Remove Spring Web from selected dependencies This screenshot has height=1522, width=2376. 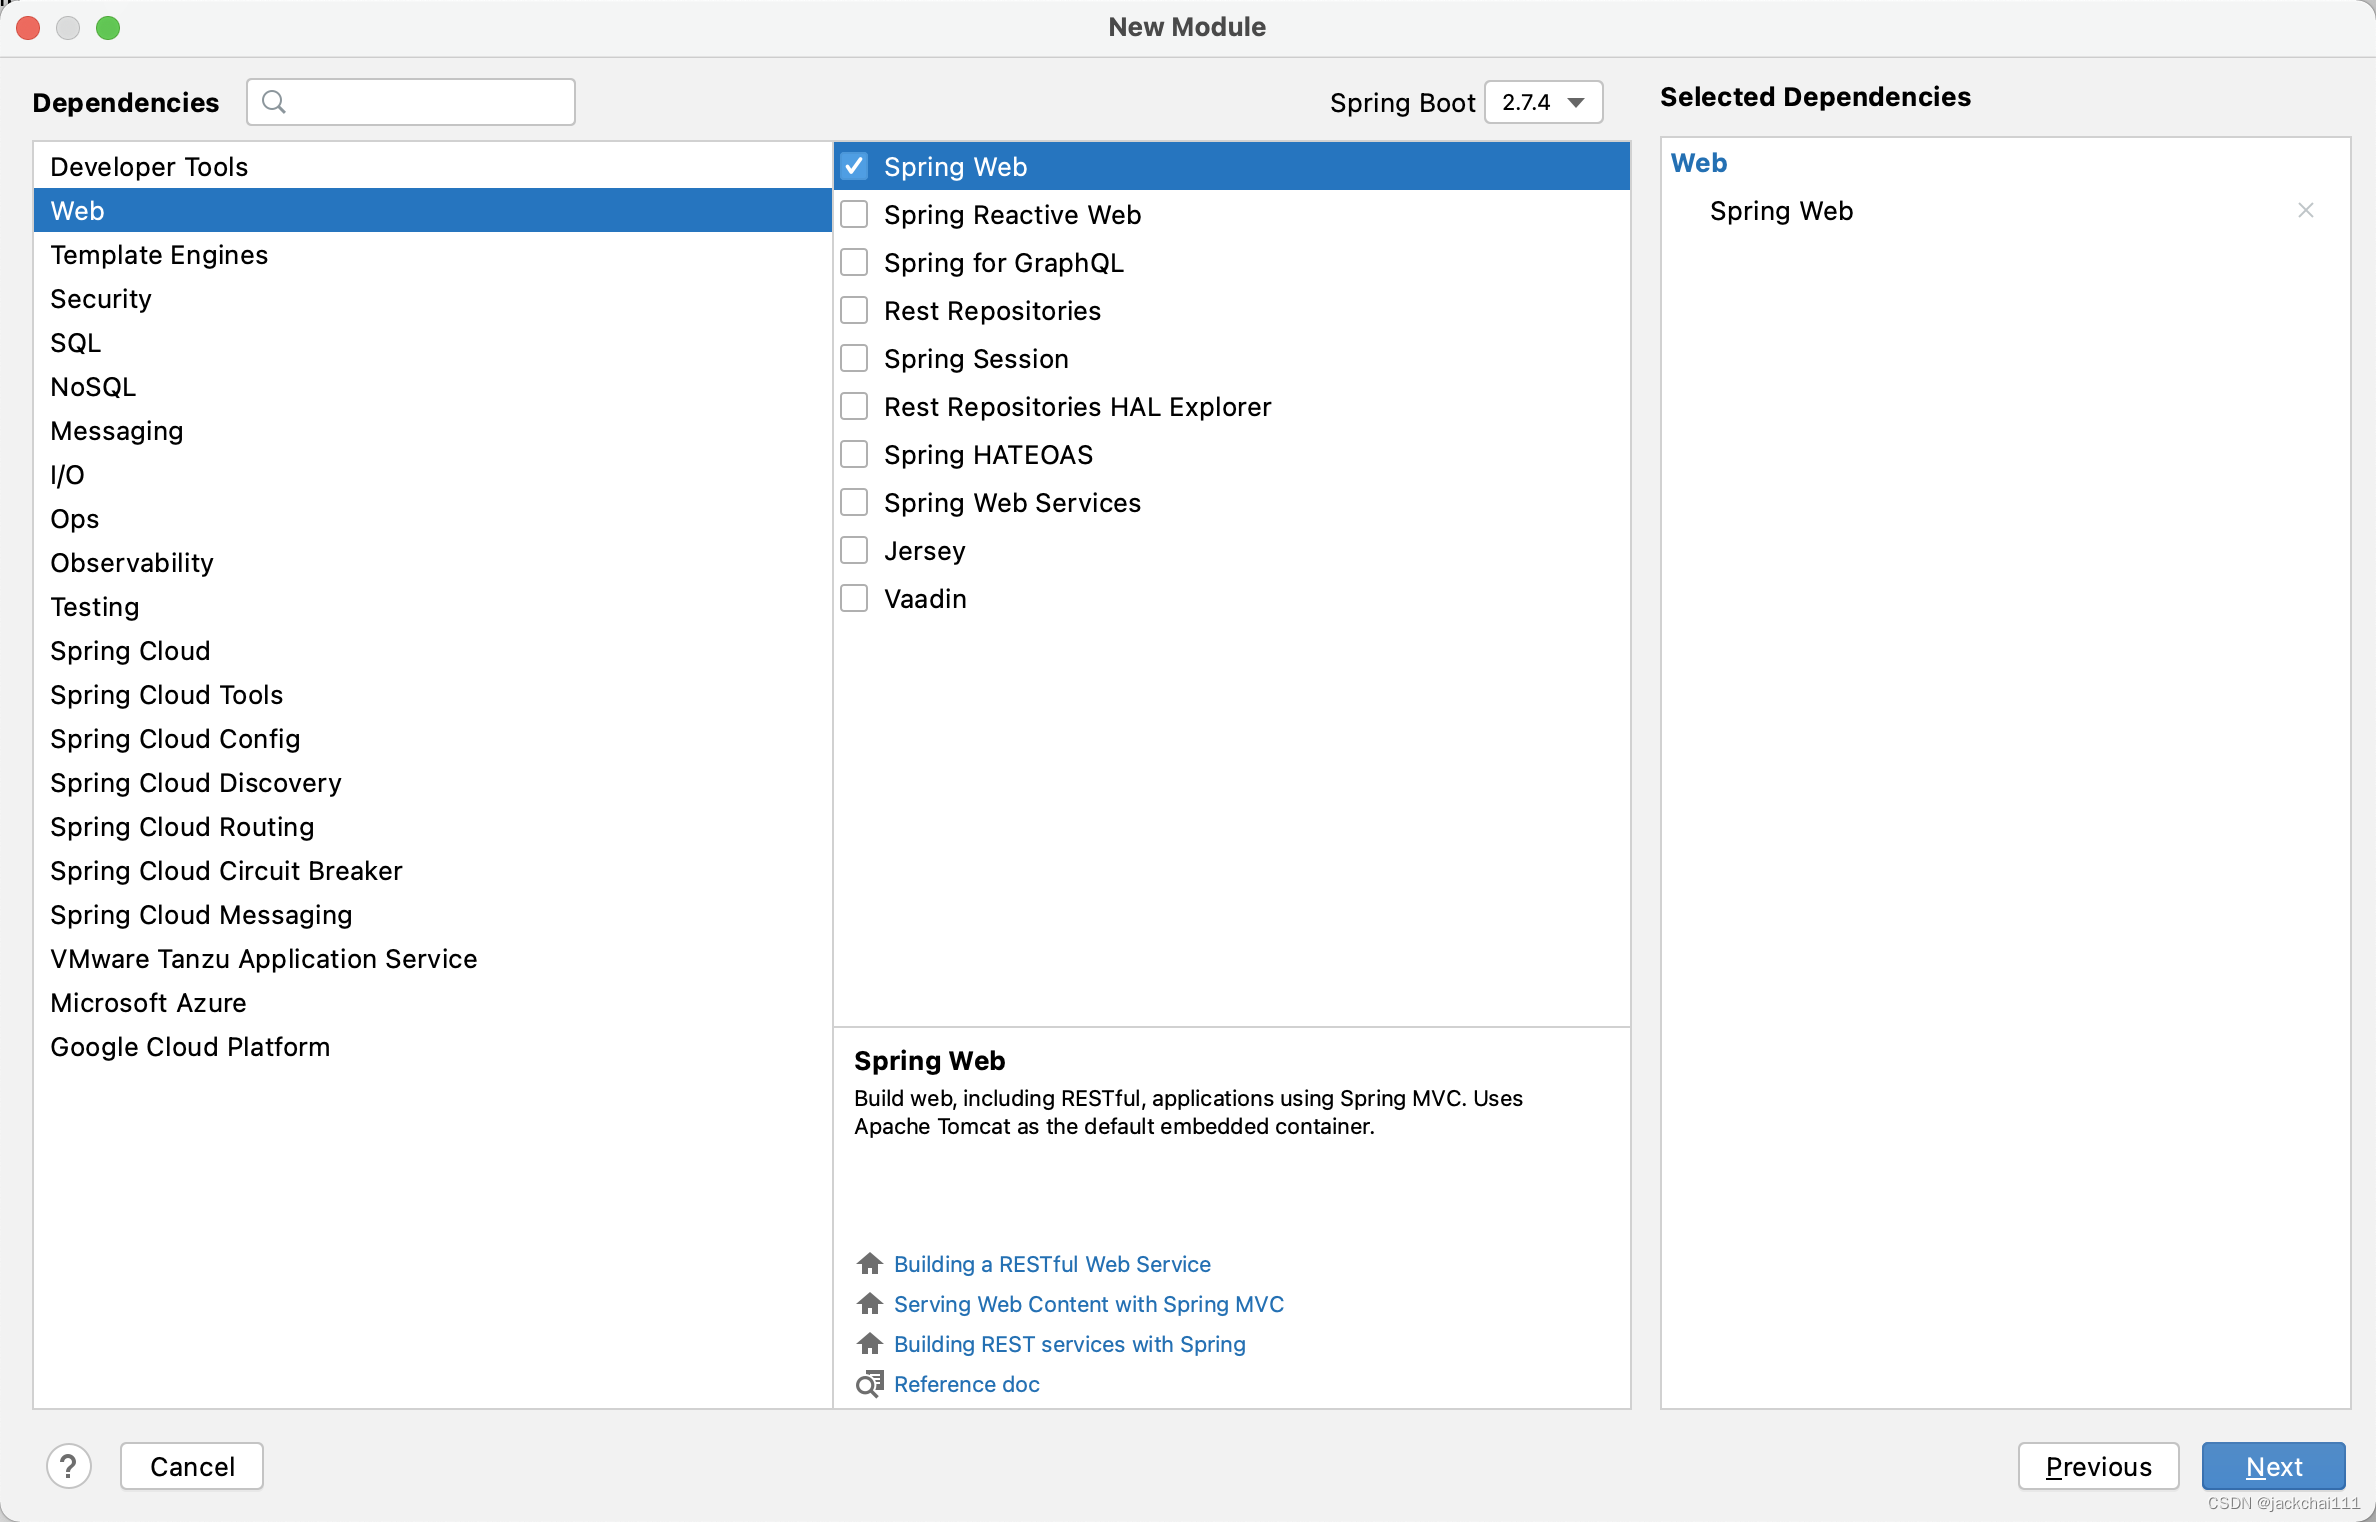click(x=2306, y=210)
